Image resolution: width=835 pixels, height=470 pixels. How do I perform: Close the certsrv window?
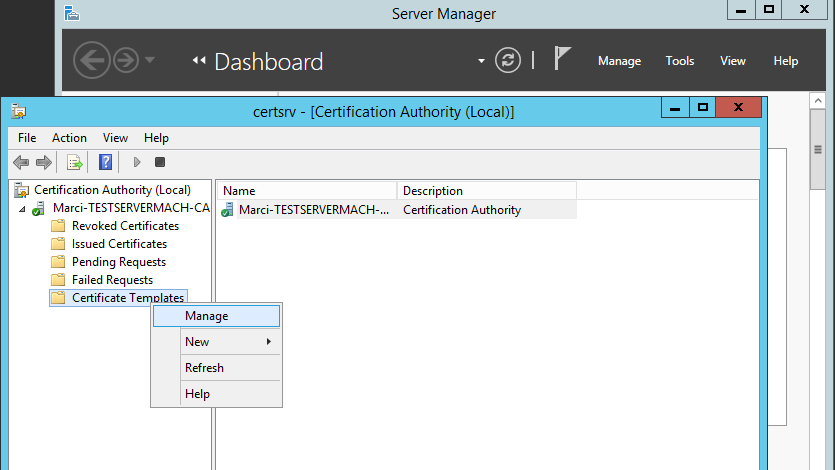[x=739, y=108]
